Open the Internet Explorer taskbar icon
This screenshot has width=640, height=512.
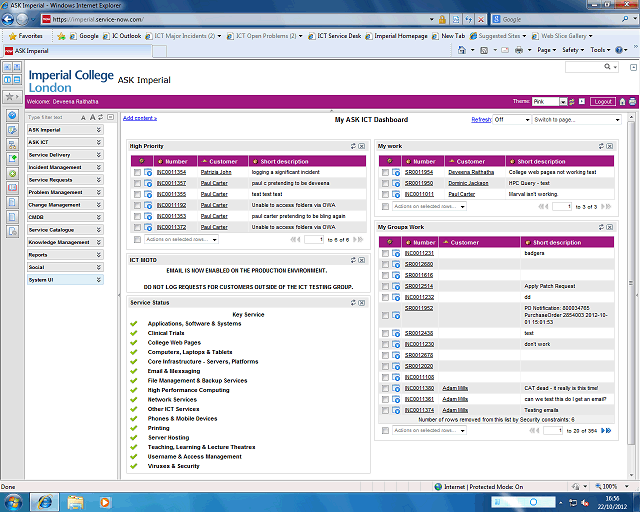click(45, 500)
